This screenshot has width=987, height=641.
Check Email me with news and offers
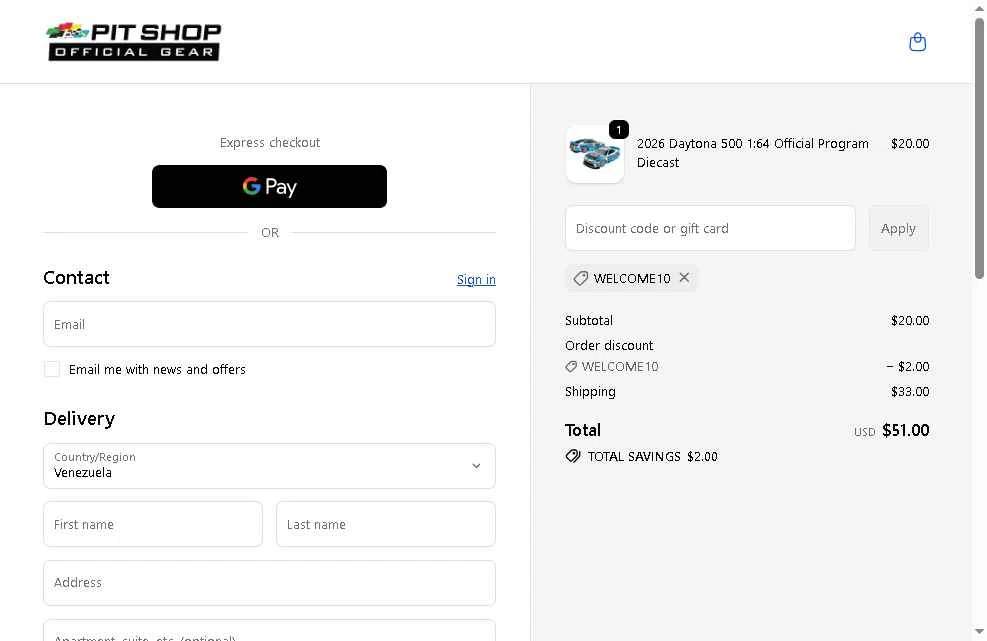[x=52, y=369]
